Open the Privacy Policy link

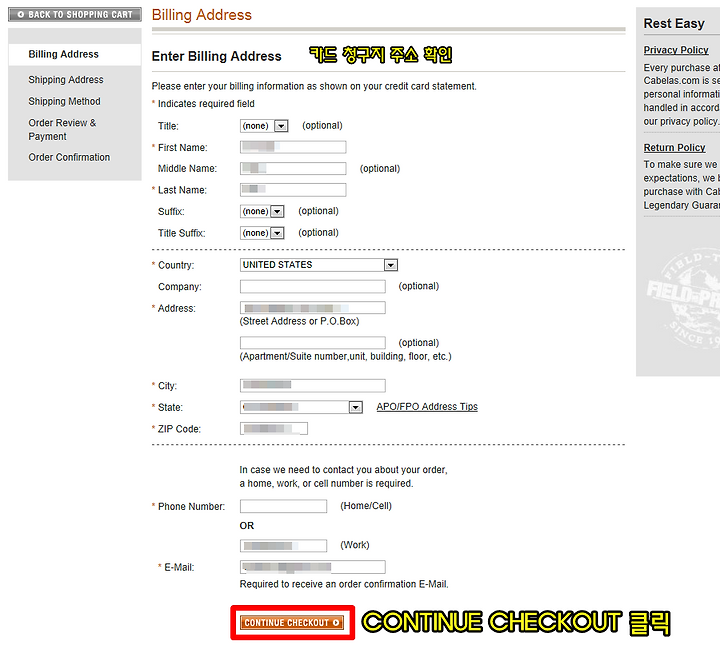tap(676, 50)
